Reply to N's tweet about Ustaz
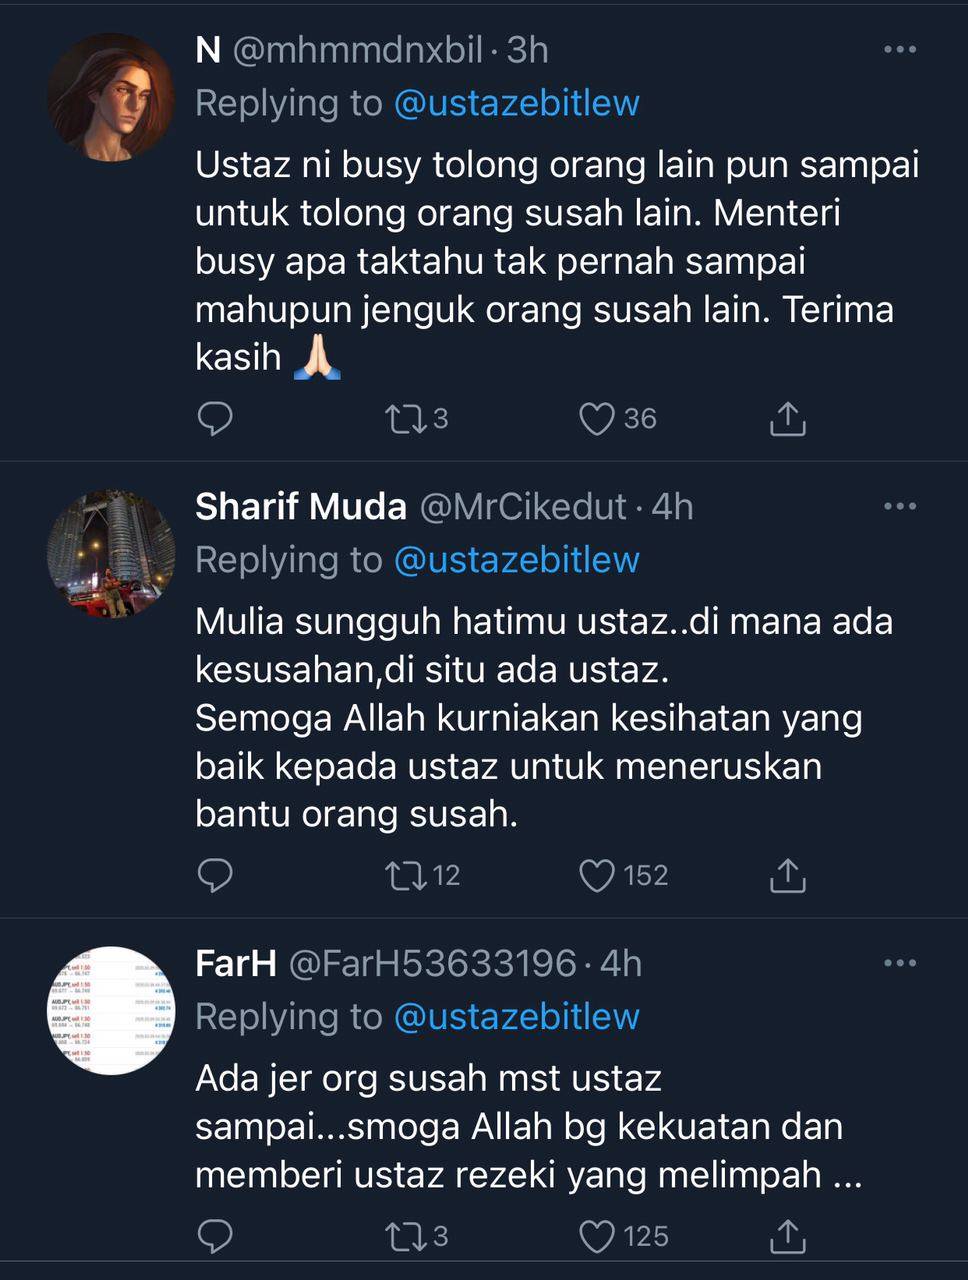The image size is (968, 1280). click(215, 419)
